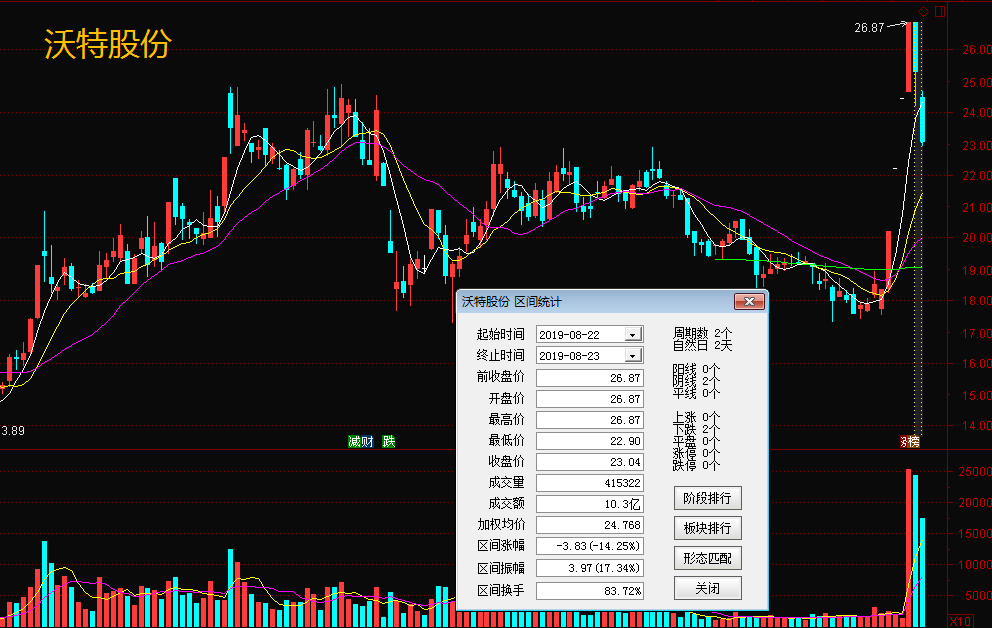Select the 收盘价 value 23.04

coord(590,462)
